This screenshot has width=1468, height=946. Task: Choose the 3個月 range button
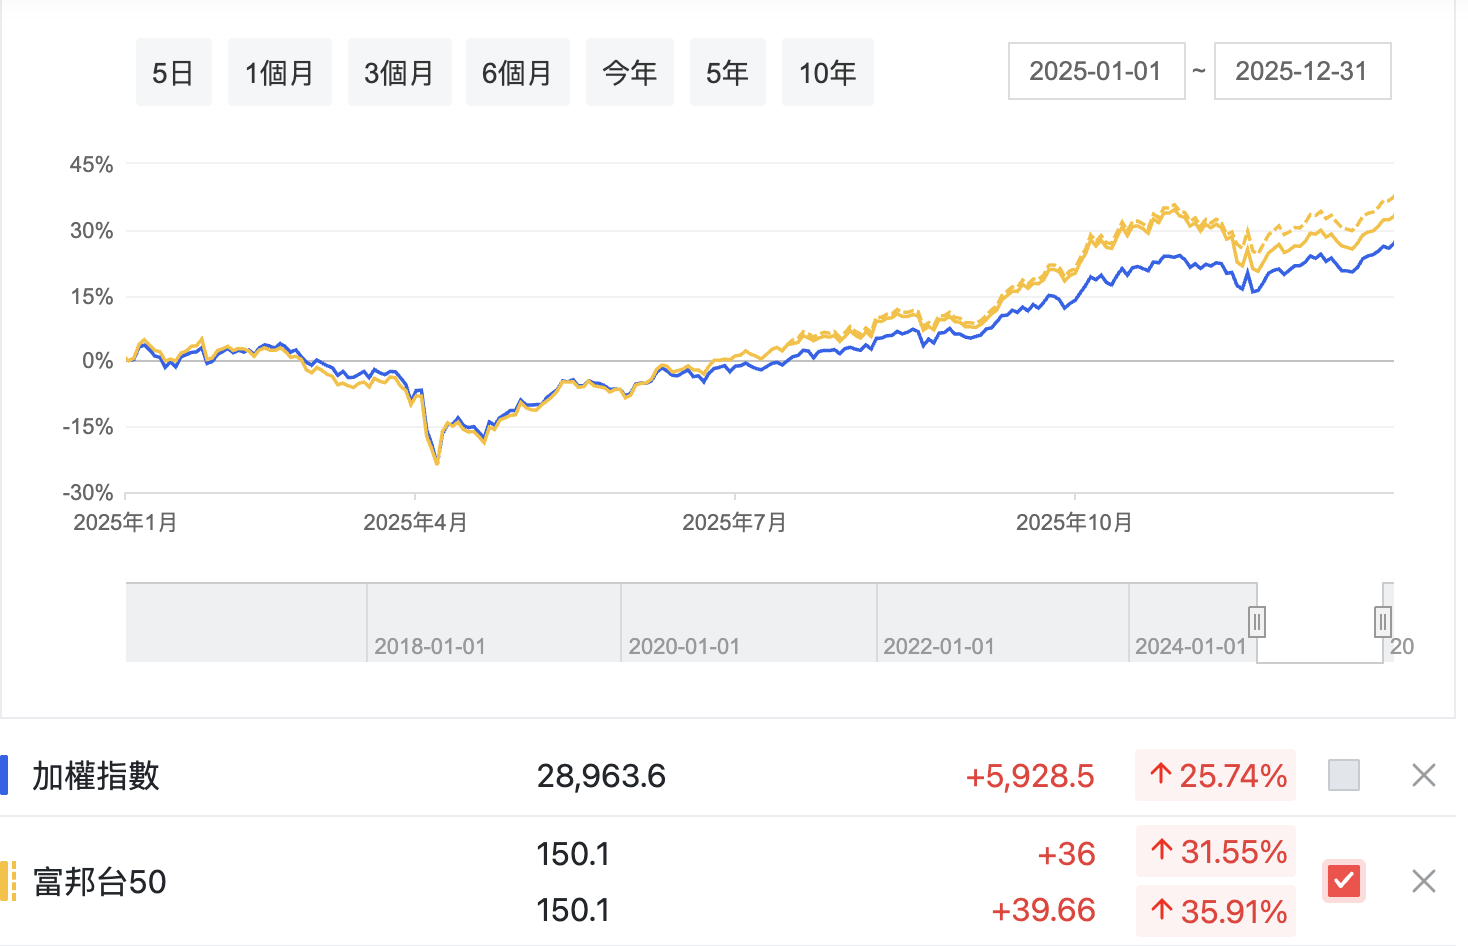[399, 72]
